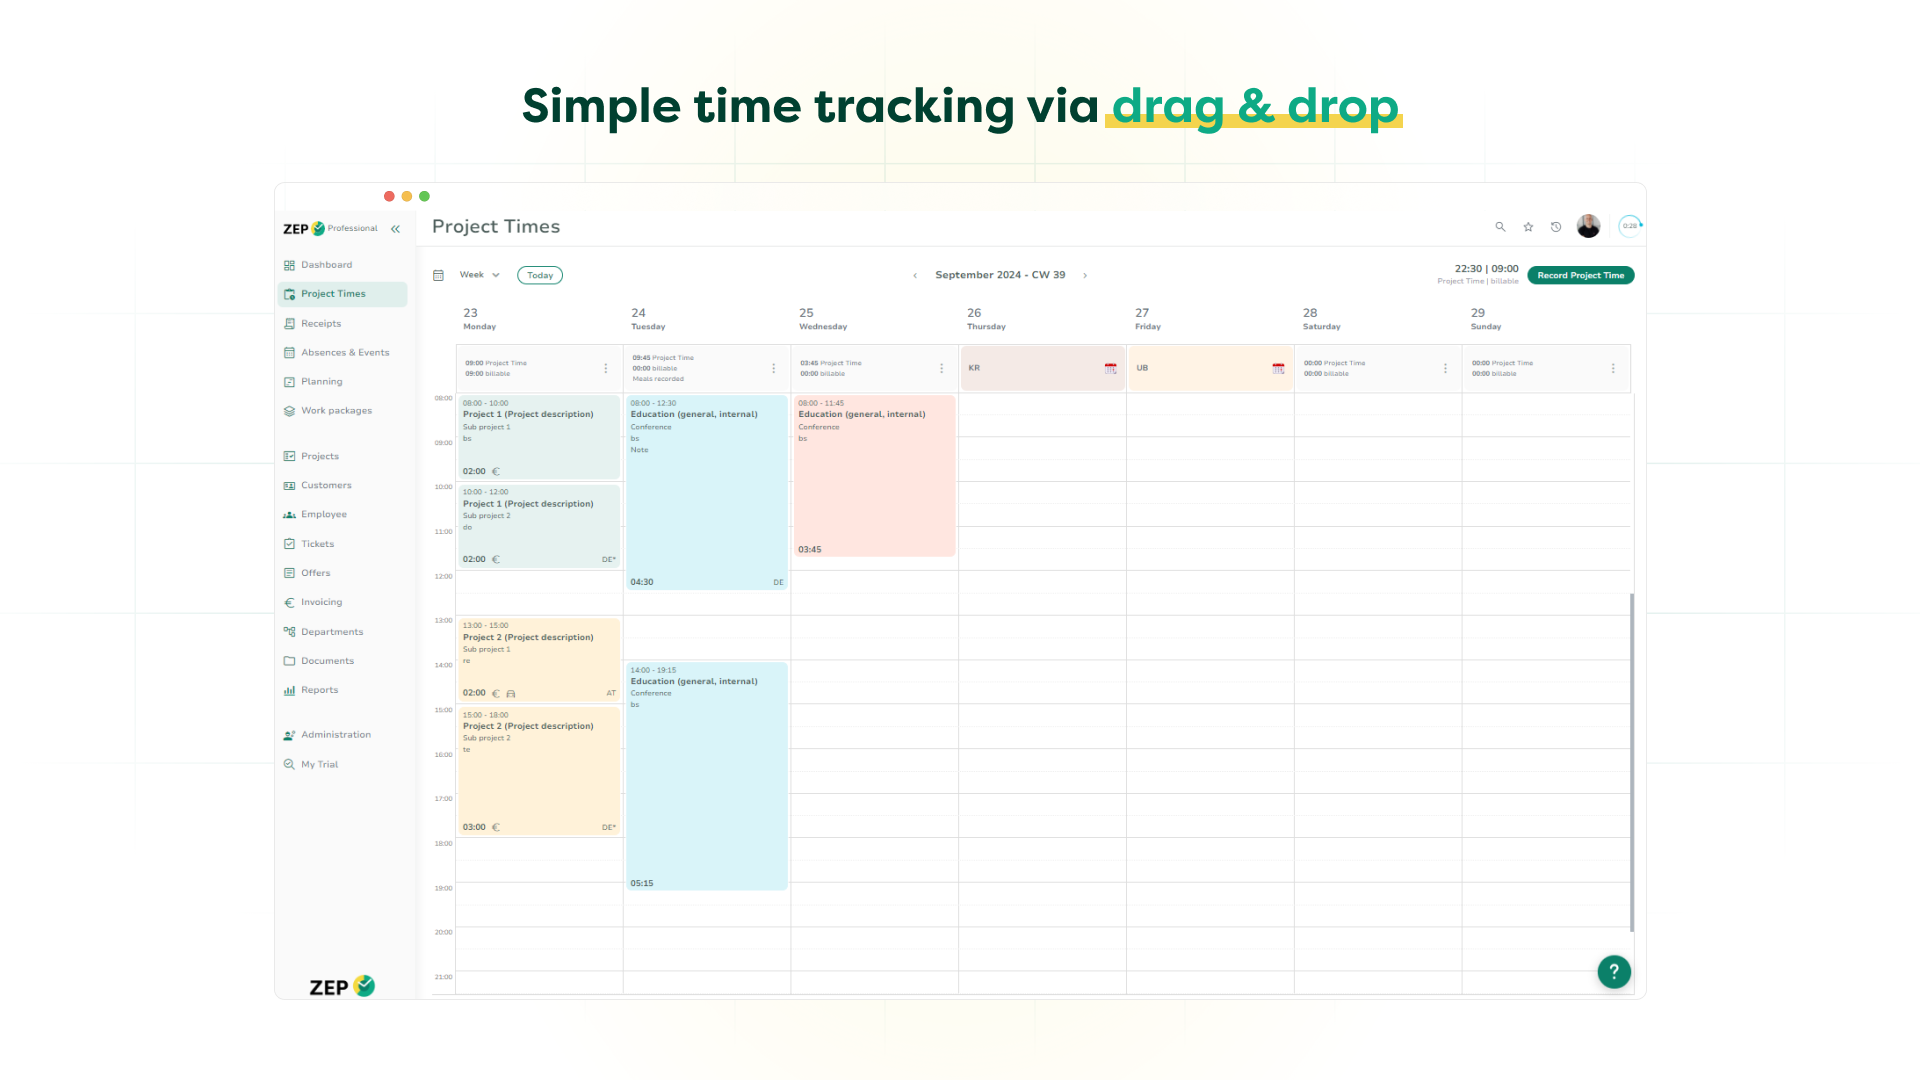The height and width of the screenshot is (1080, 1920).
Task: Open the Reports section
Action: point(318,688)
